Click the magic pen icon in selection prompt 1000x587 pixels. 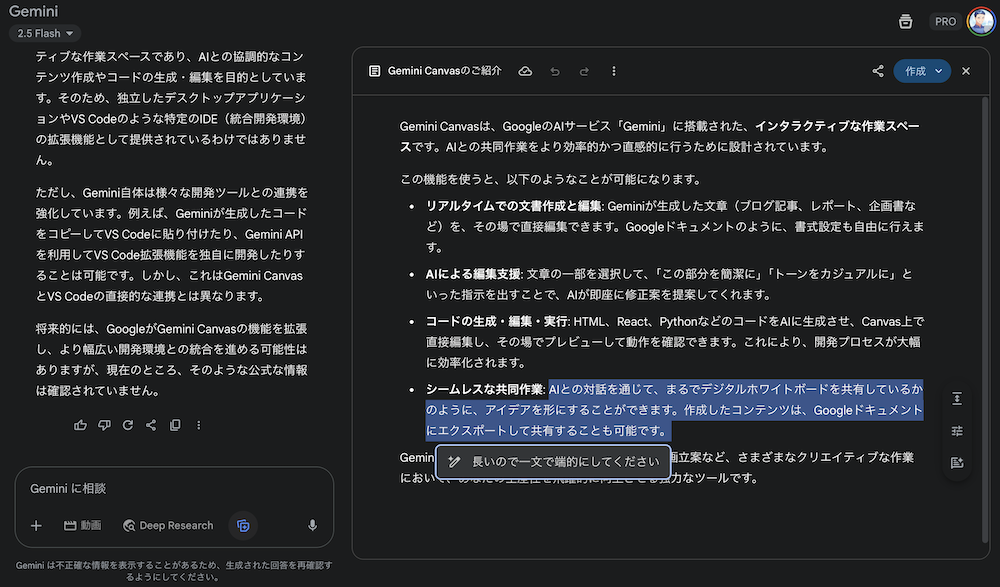pyautogui.click(x=454, y=462)
